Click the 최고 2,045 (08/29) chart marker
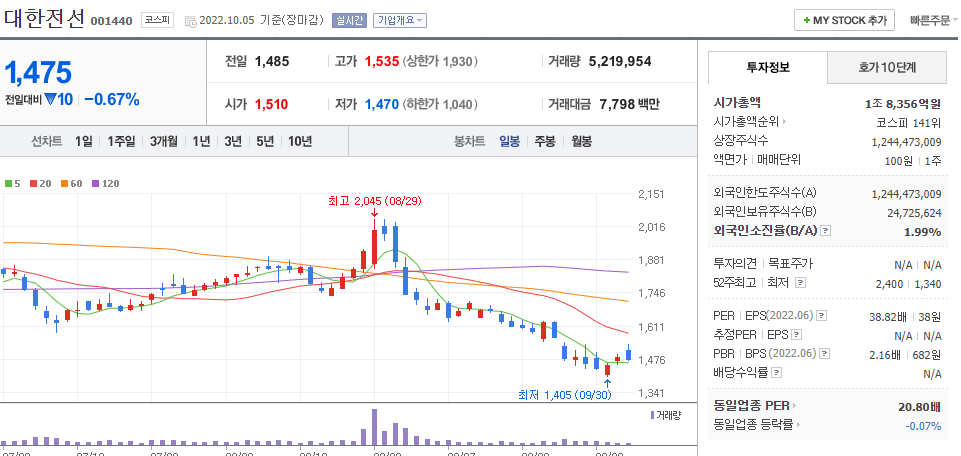The width and height of the screenshot is (961, 456). tap(375, 201)
